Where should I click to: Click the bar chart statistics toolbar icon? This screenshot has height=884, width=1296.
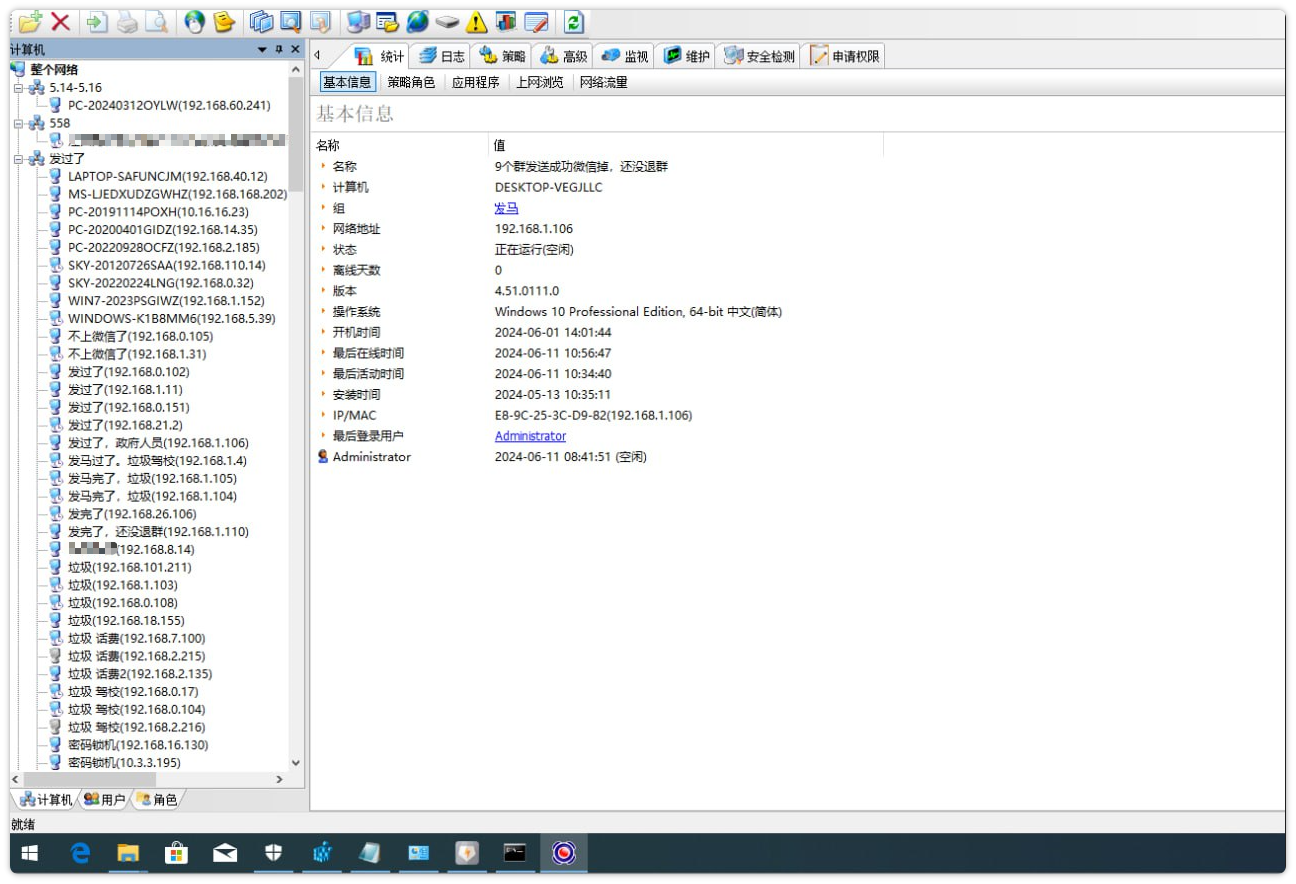pyautogui.click(x=506, y=22)
